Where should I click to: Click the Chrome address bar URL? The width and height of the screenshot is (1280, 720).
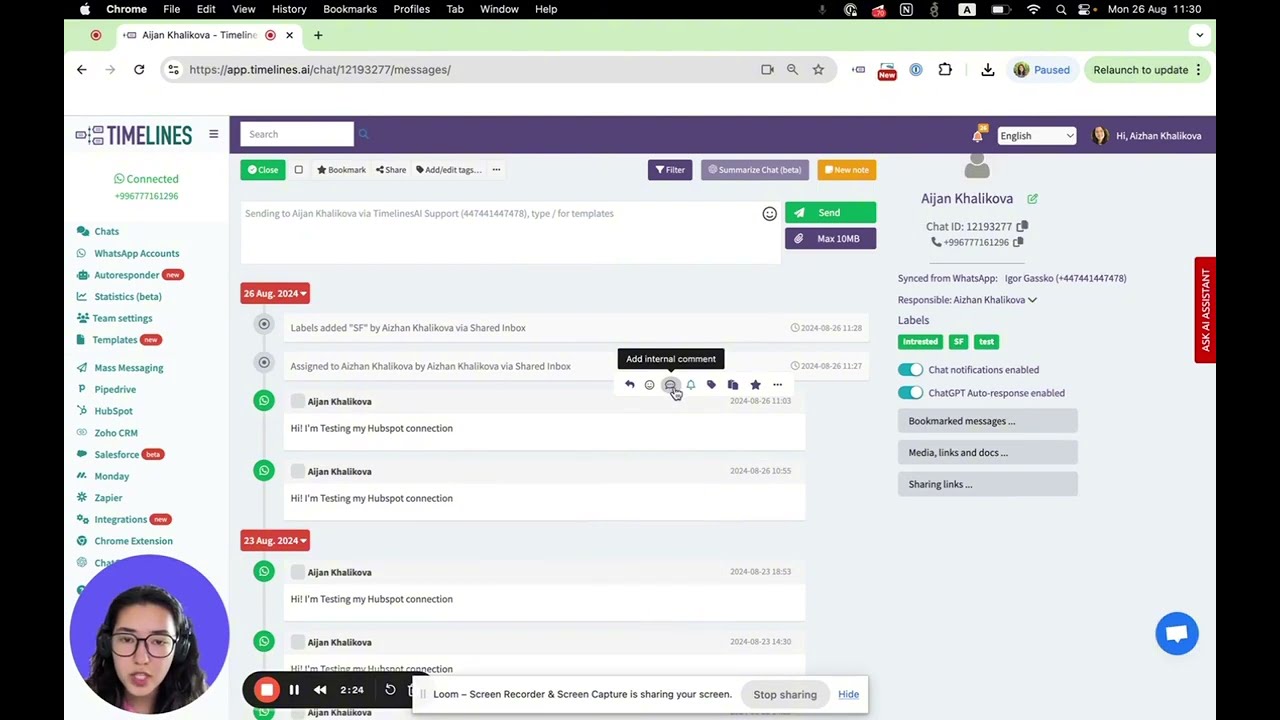tap(320, 70)
